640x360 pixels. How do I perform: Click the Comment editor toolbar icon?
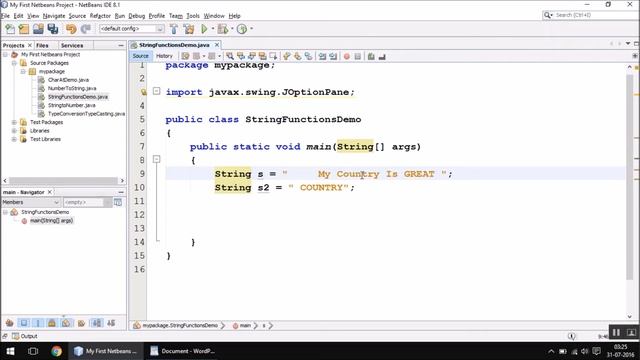[371, 56]
